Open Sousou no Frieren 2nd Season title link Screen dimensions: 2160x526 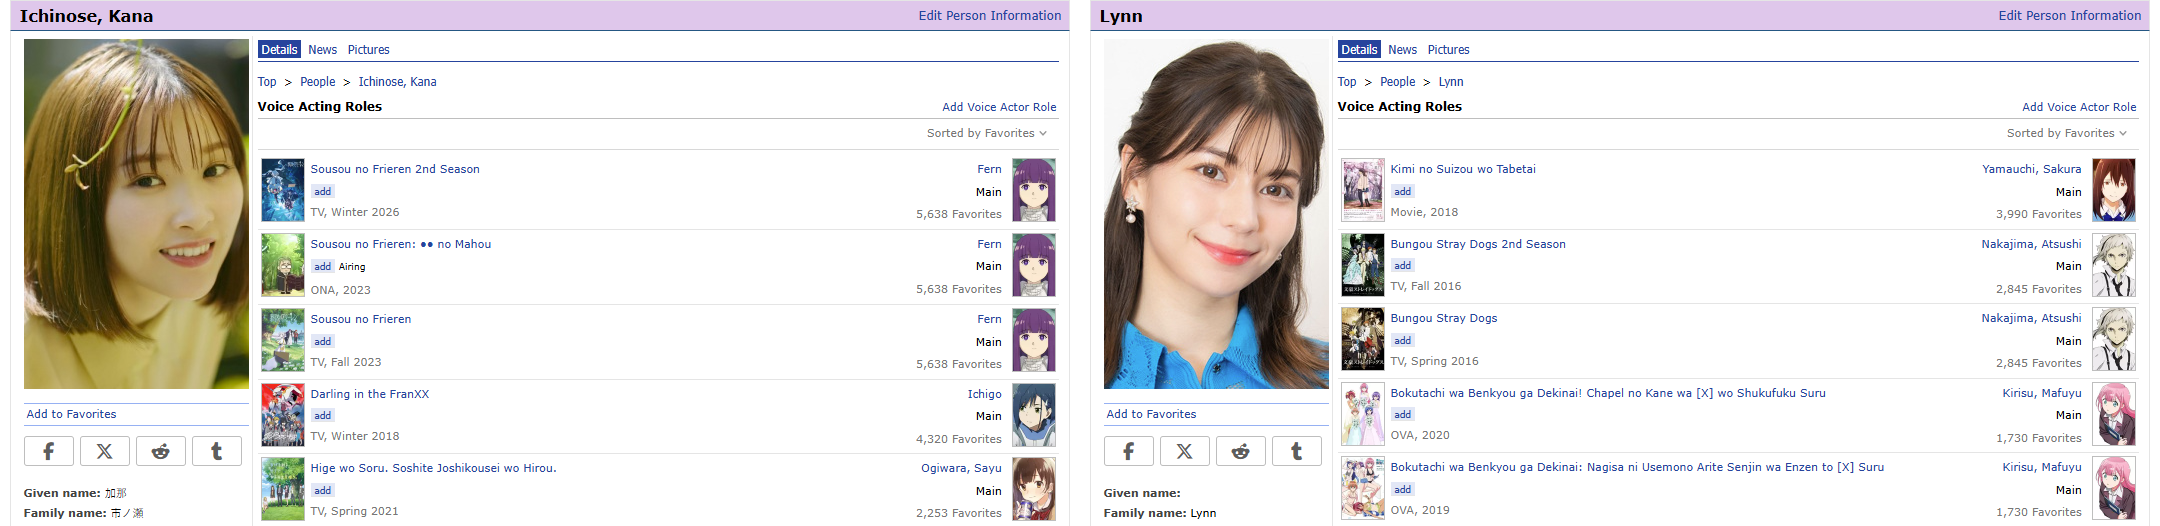point(395,169)
